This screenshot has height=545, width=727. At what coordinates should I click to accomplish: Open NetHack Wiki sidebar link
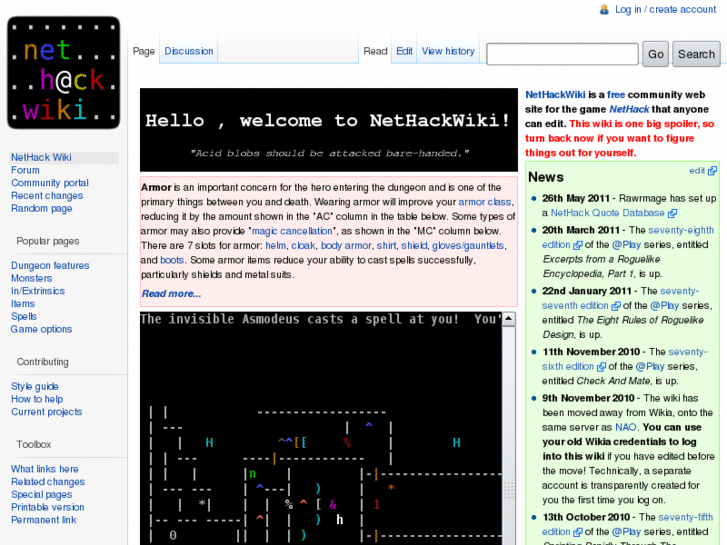pyautogui.click(x=41, y=157)
